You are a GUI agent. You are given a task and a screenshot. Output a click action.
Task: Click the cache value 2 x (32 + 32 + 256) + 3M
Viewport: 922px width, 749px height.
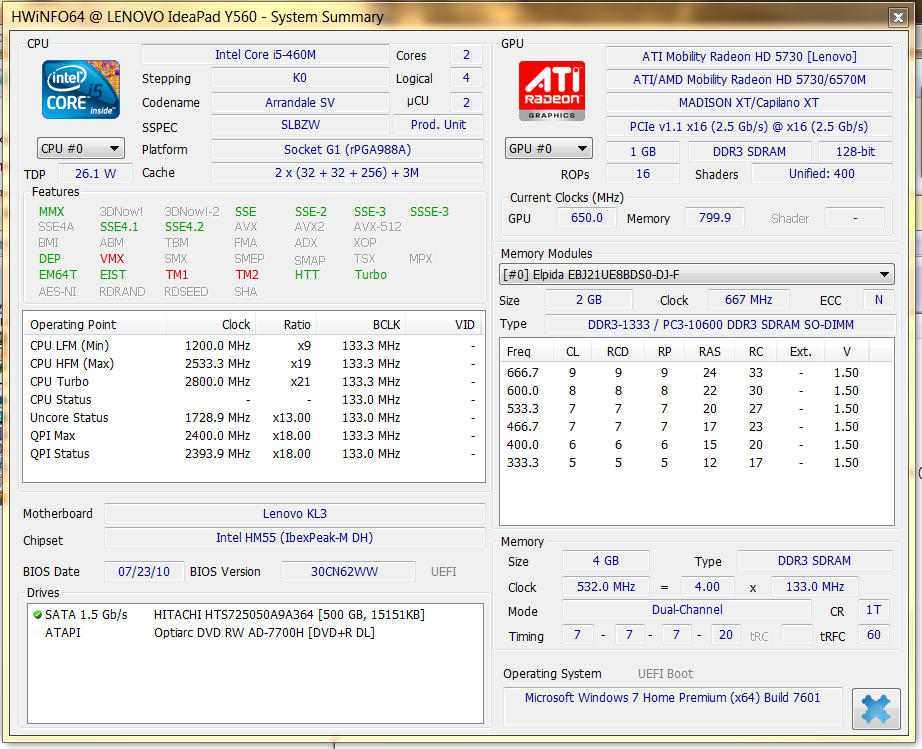[347, 173]
